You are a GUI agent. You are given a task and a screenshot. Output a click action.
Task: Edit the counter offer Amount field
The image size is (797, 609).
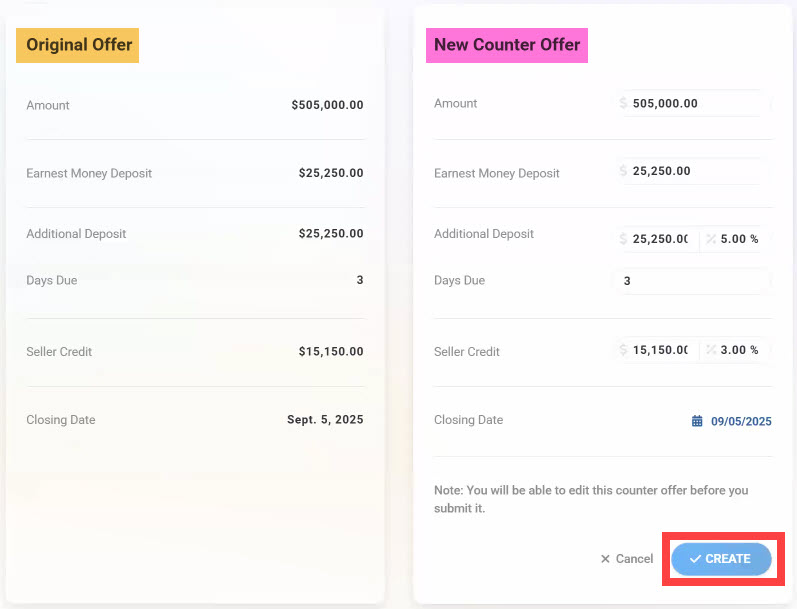[694, 103]
